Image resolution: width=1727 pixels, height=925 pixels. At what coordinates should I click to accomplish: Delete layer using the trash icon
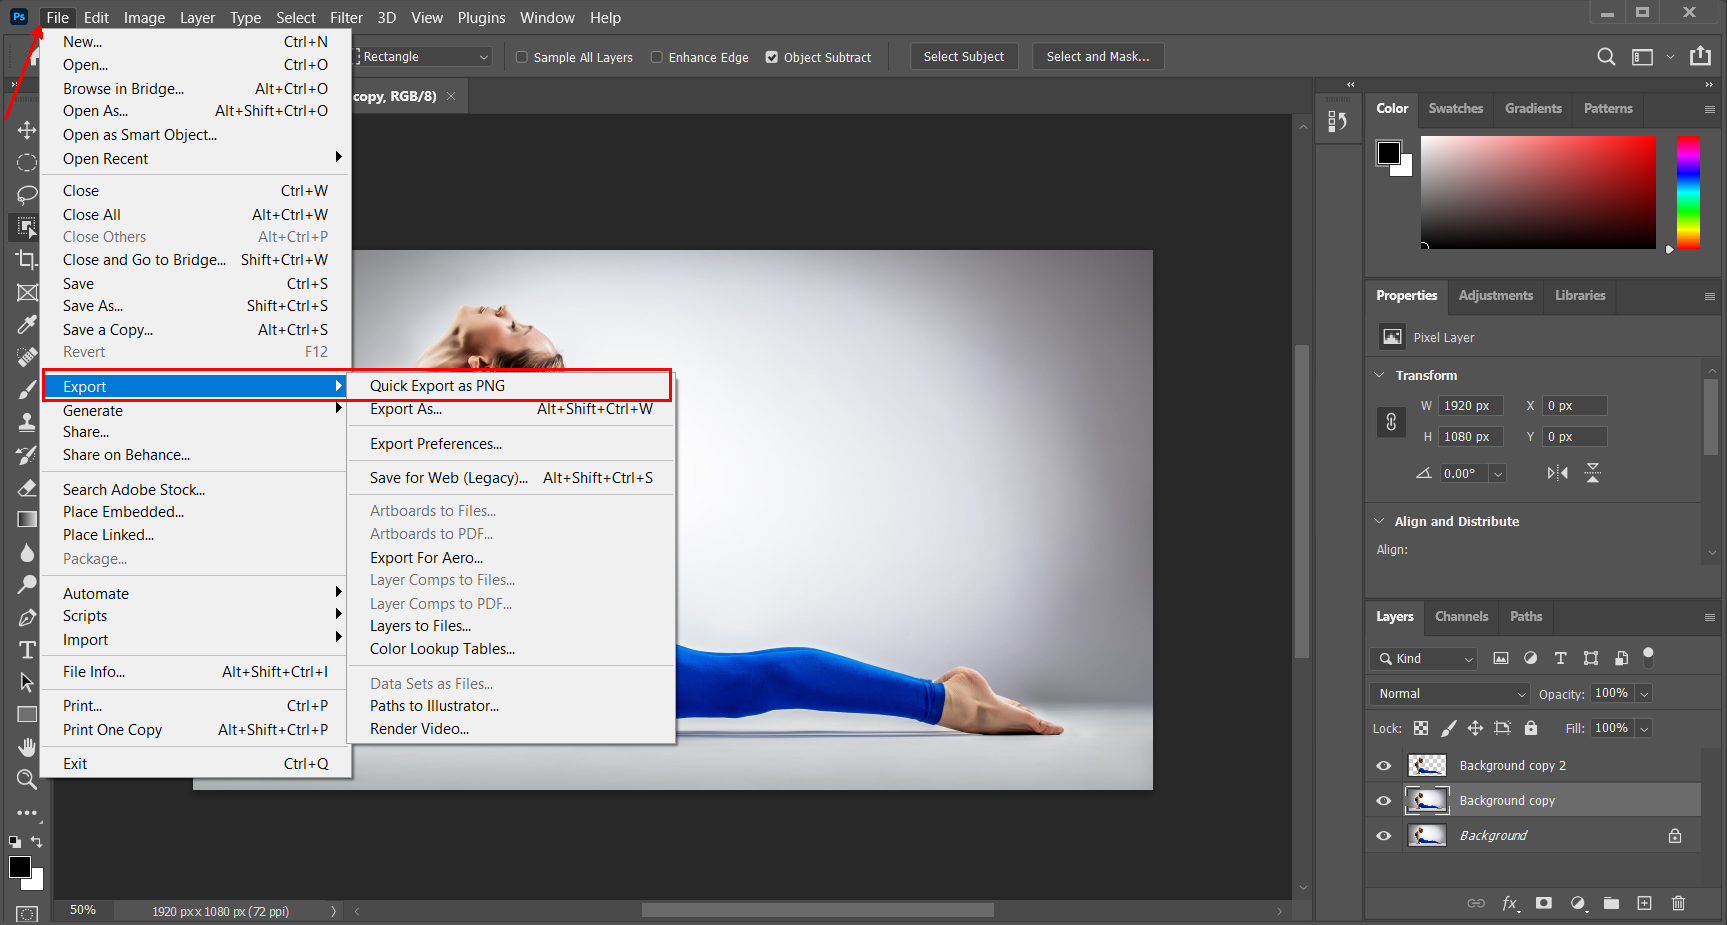tap(1679, 903)
